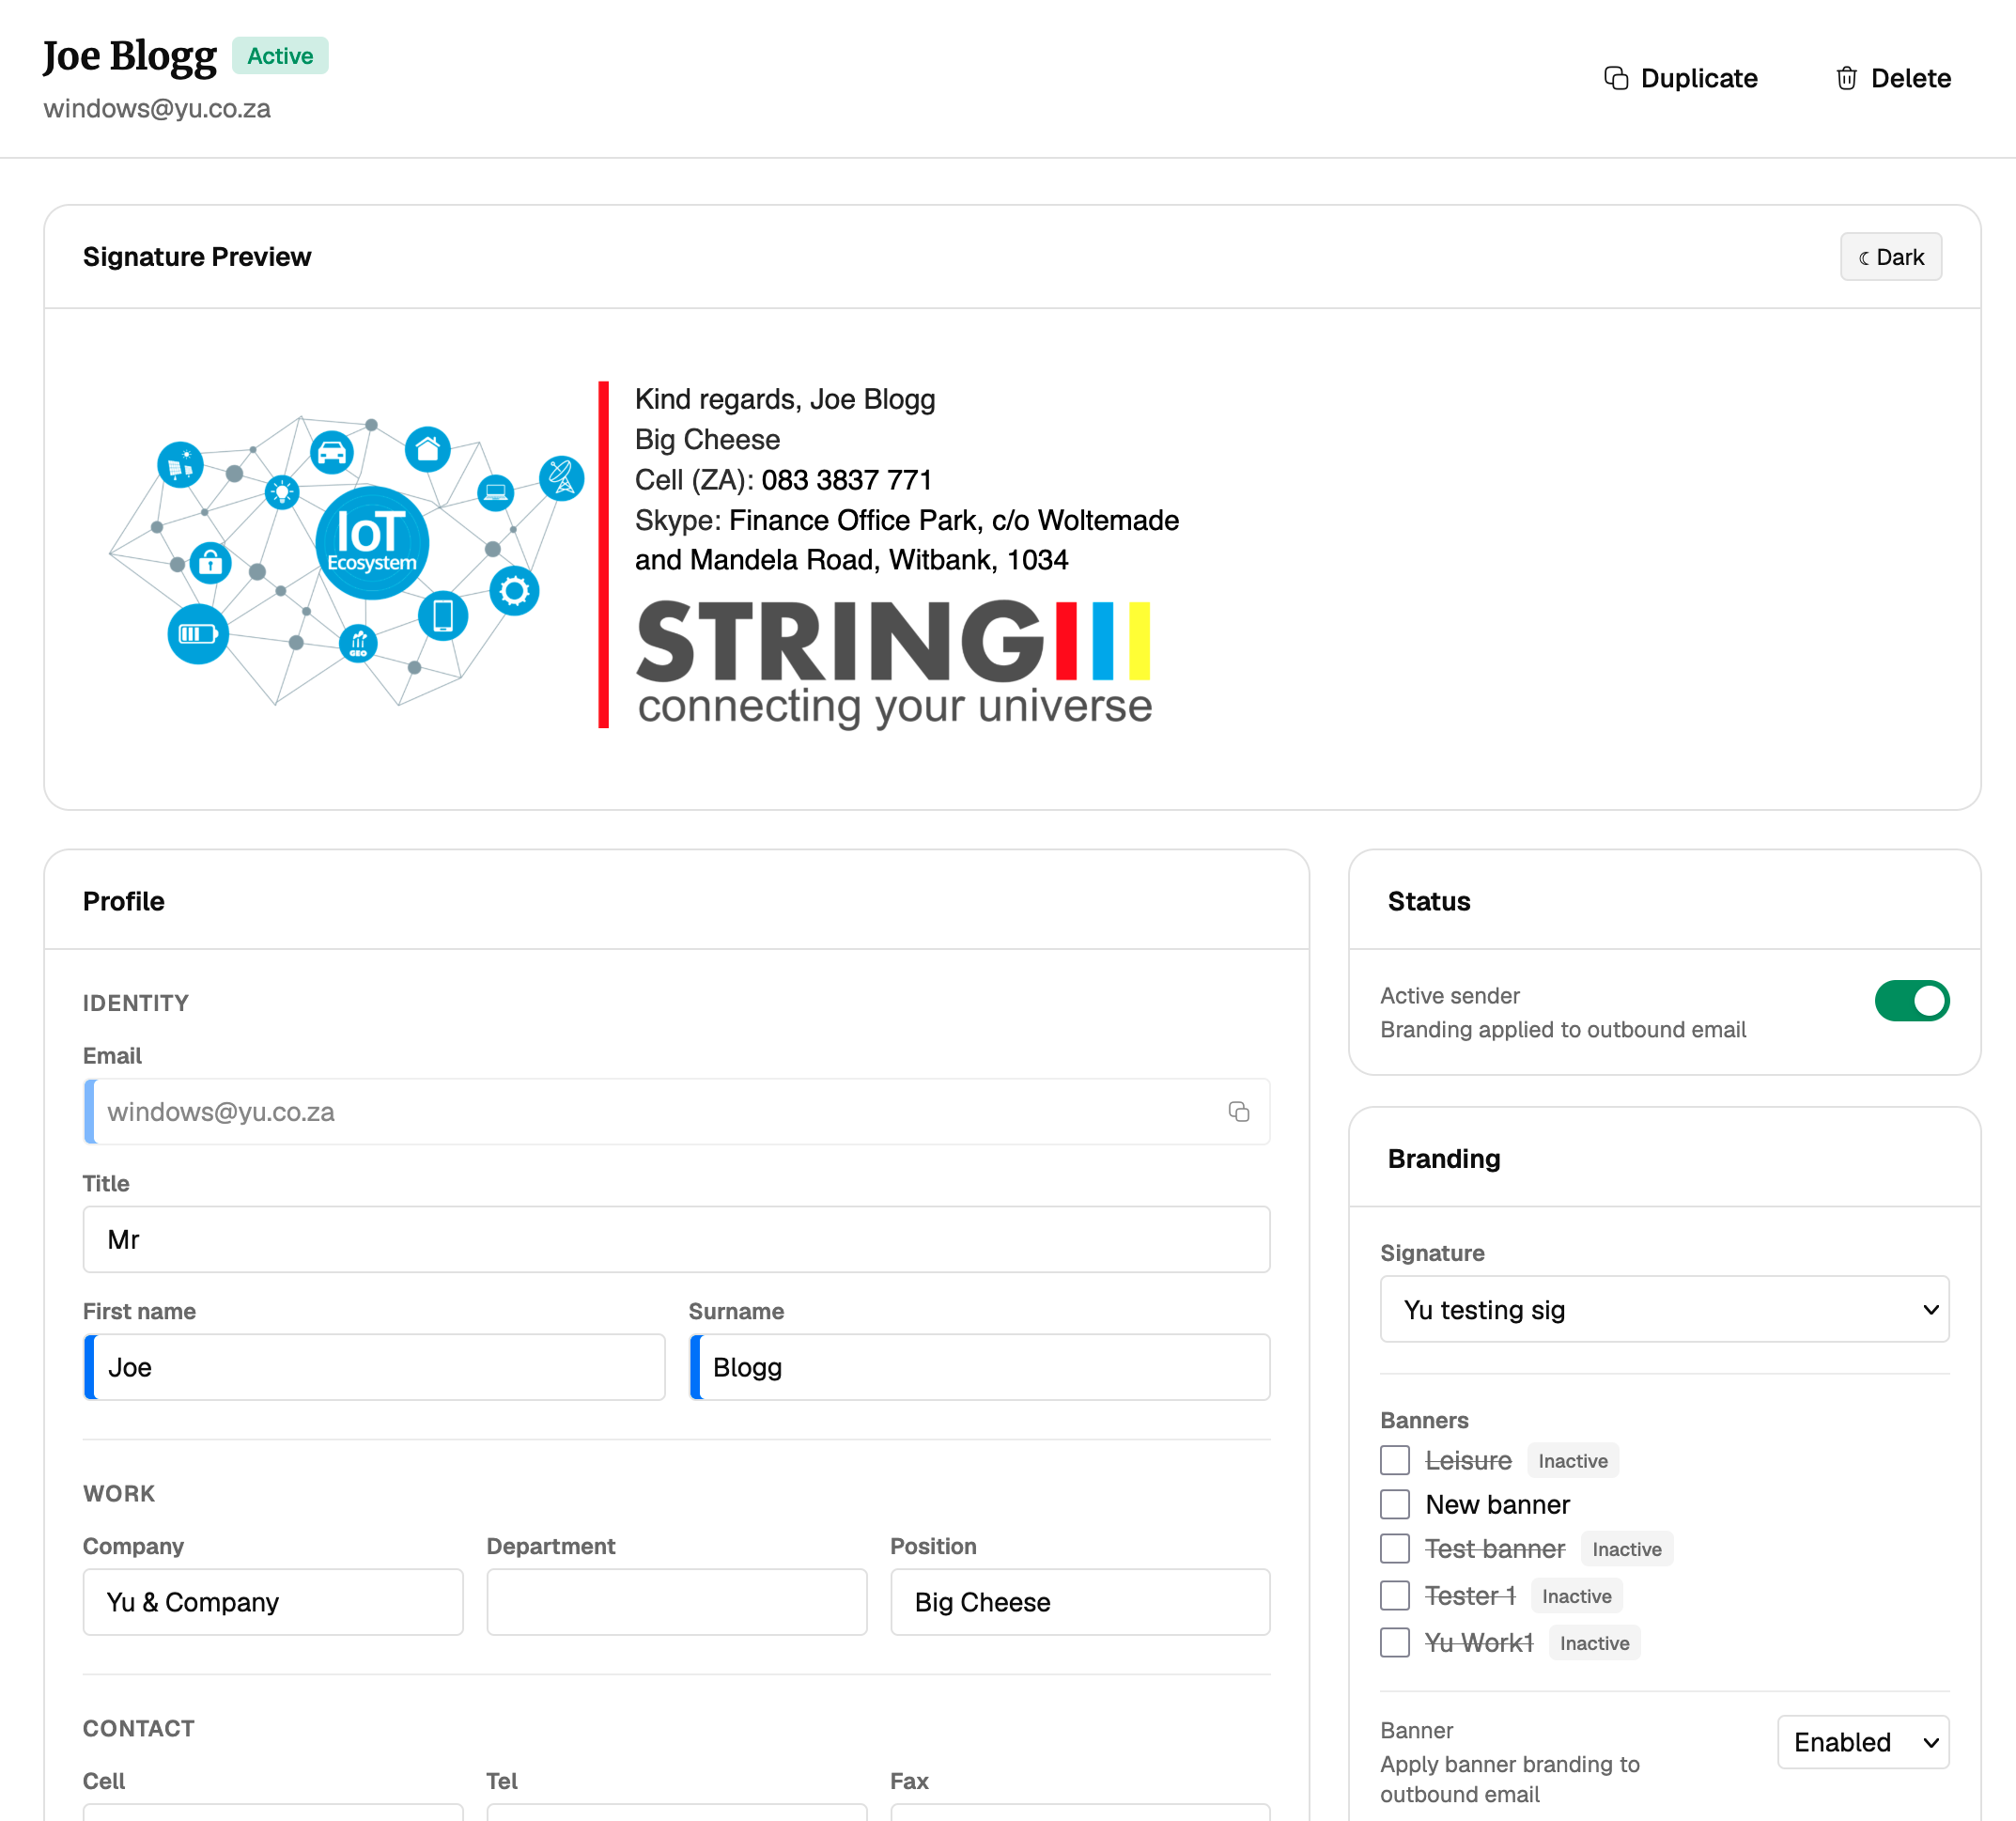Viewport: 2016px width, 1821px height.
Task: Copy the email address with the copy icon
Action: tap(1238, 1112)
